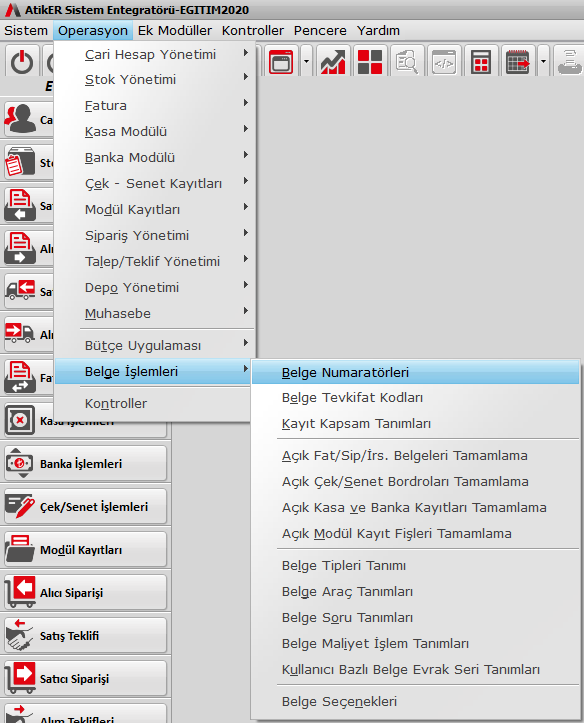Open Çek/Senet İşlemleri sidebar button

click(x=85, y=506)
